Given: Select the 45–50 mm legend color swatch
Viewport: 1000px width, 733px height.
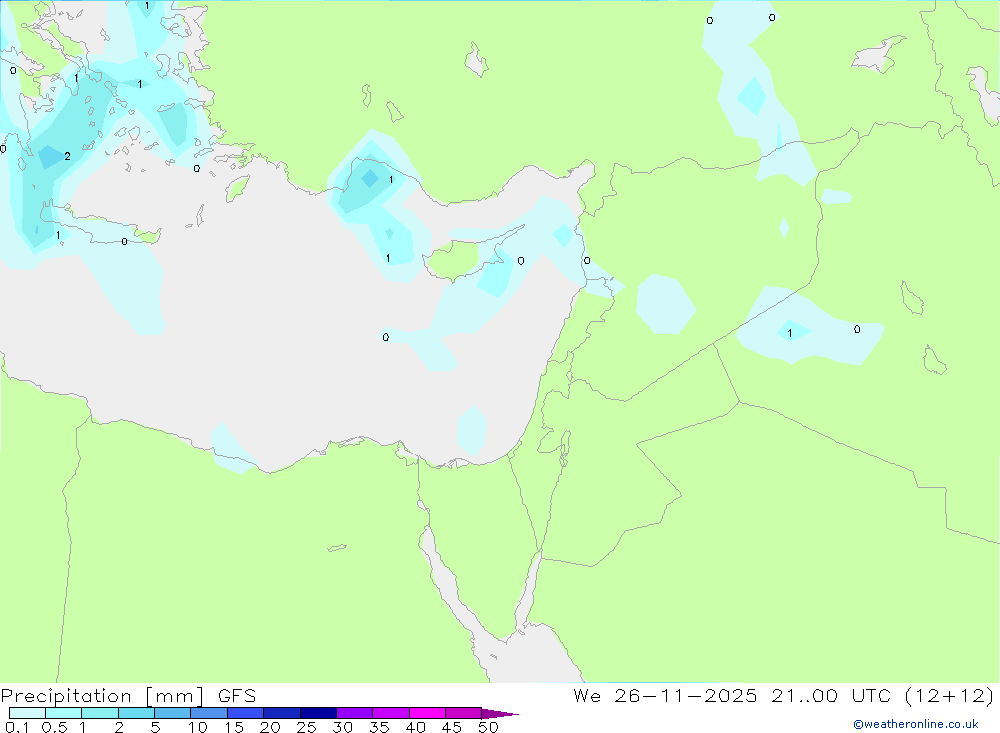Looking at the screenshot, I should click(463, 713).
